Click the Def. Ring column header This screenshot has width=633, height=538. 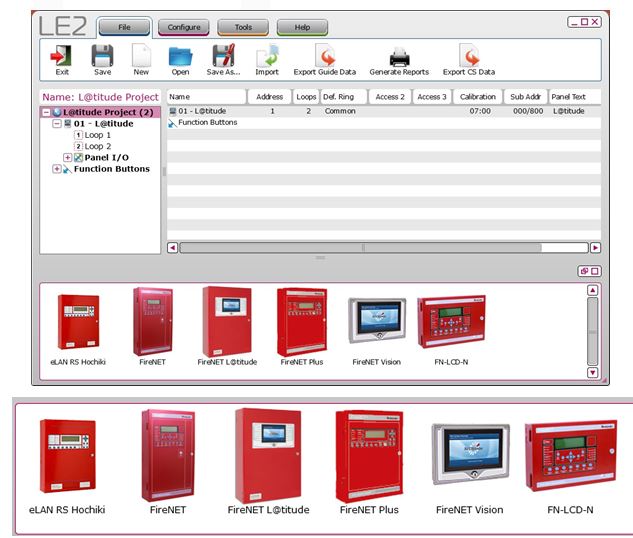[343, 97]
